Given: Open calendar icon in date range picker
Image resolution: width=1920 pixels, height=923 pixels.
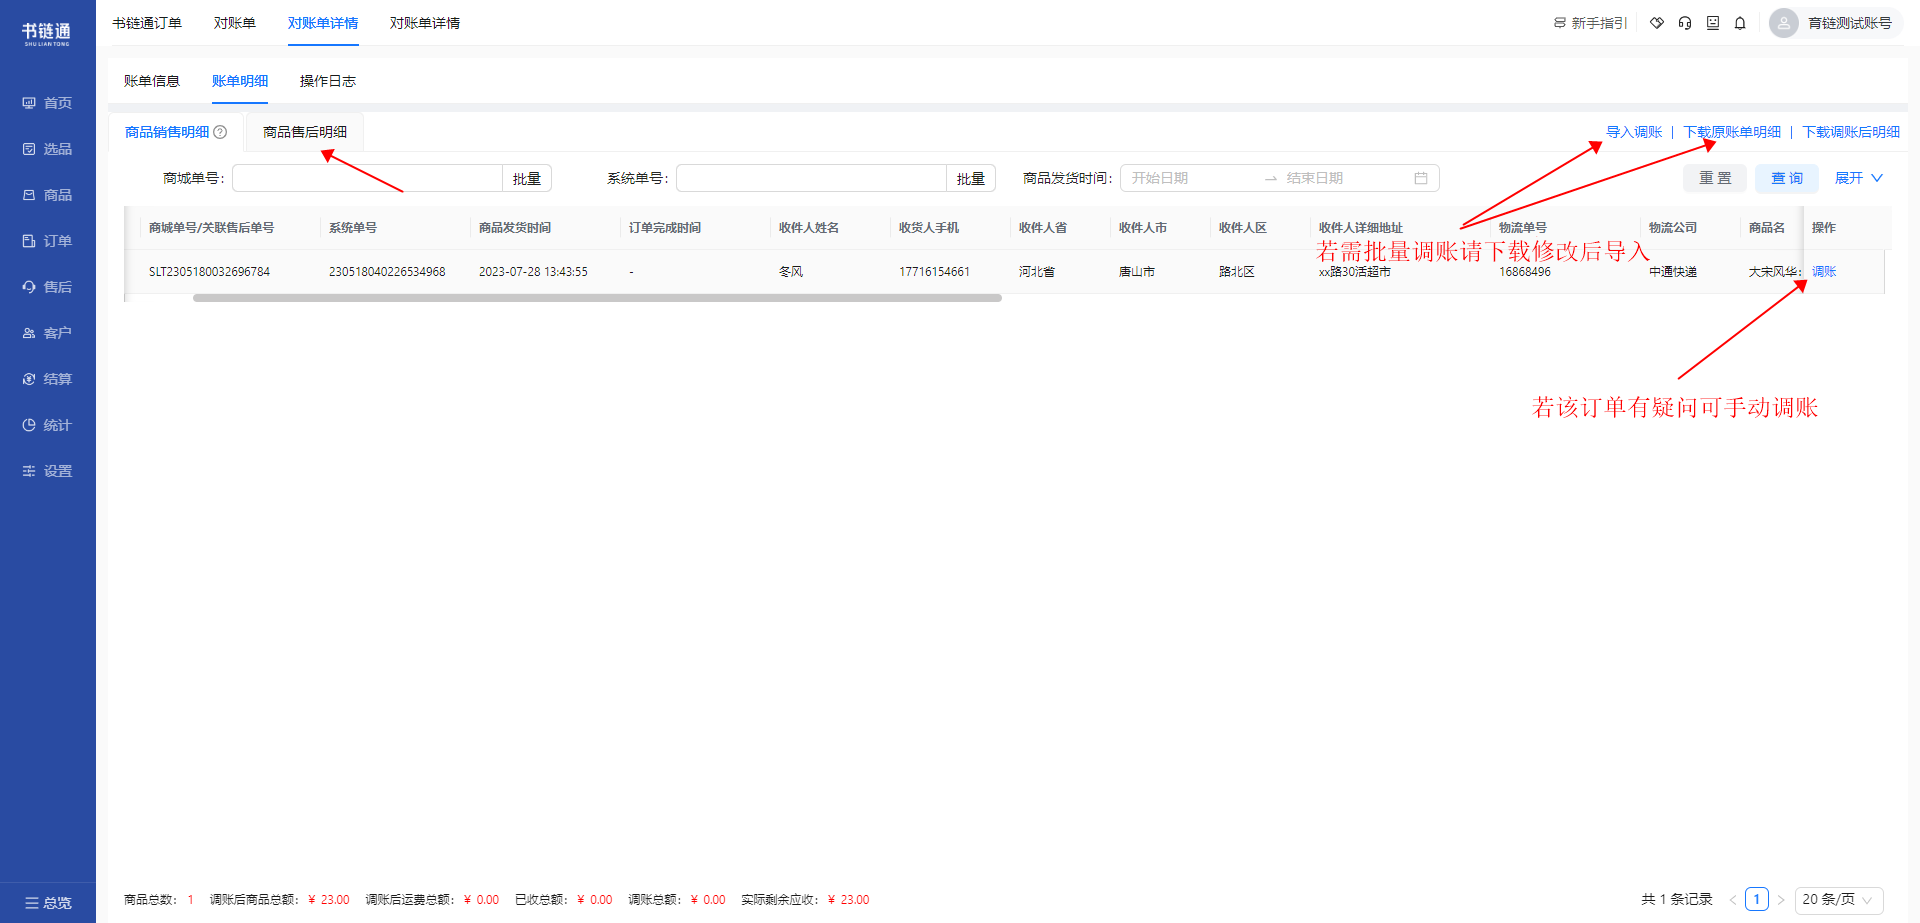Looking at the screenshot, I should [x=1421, y=178].
